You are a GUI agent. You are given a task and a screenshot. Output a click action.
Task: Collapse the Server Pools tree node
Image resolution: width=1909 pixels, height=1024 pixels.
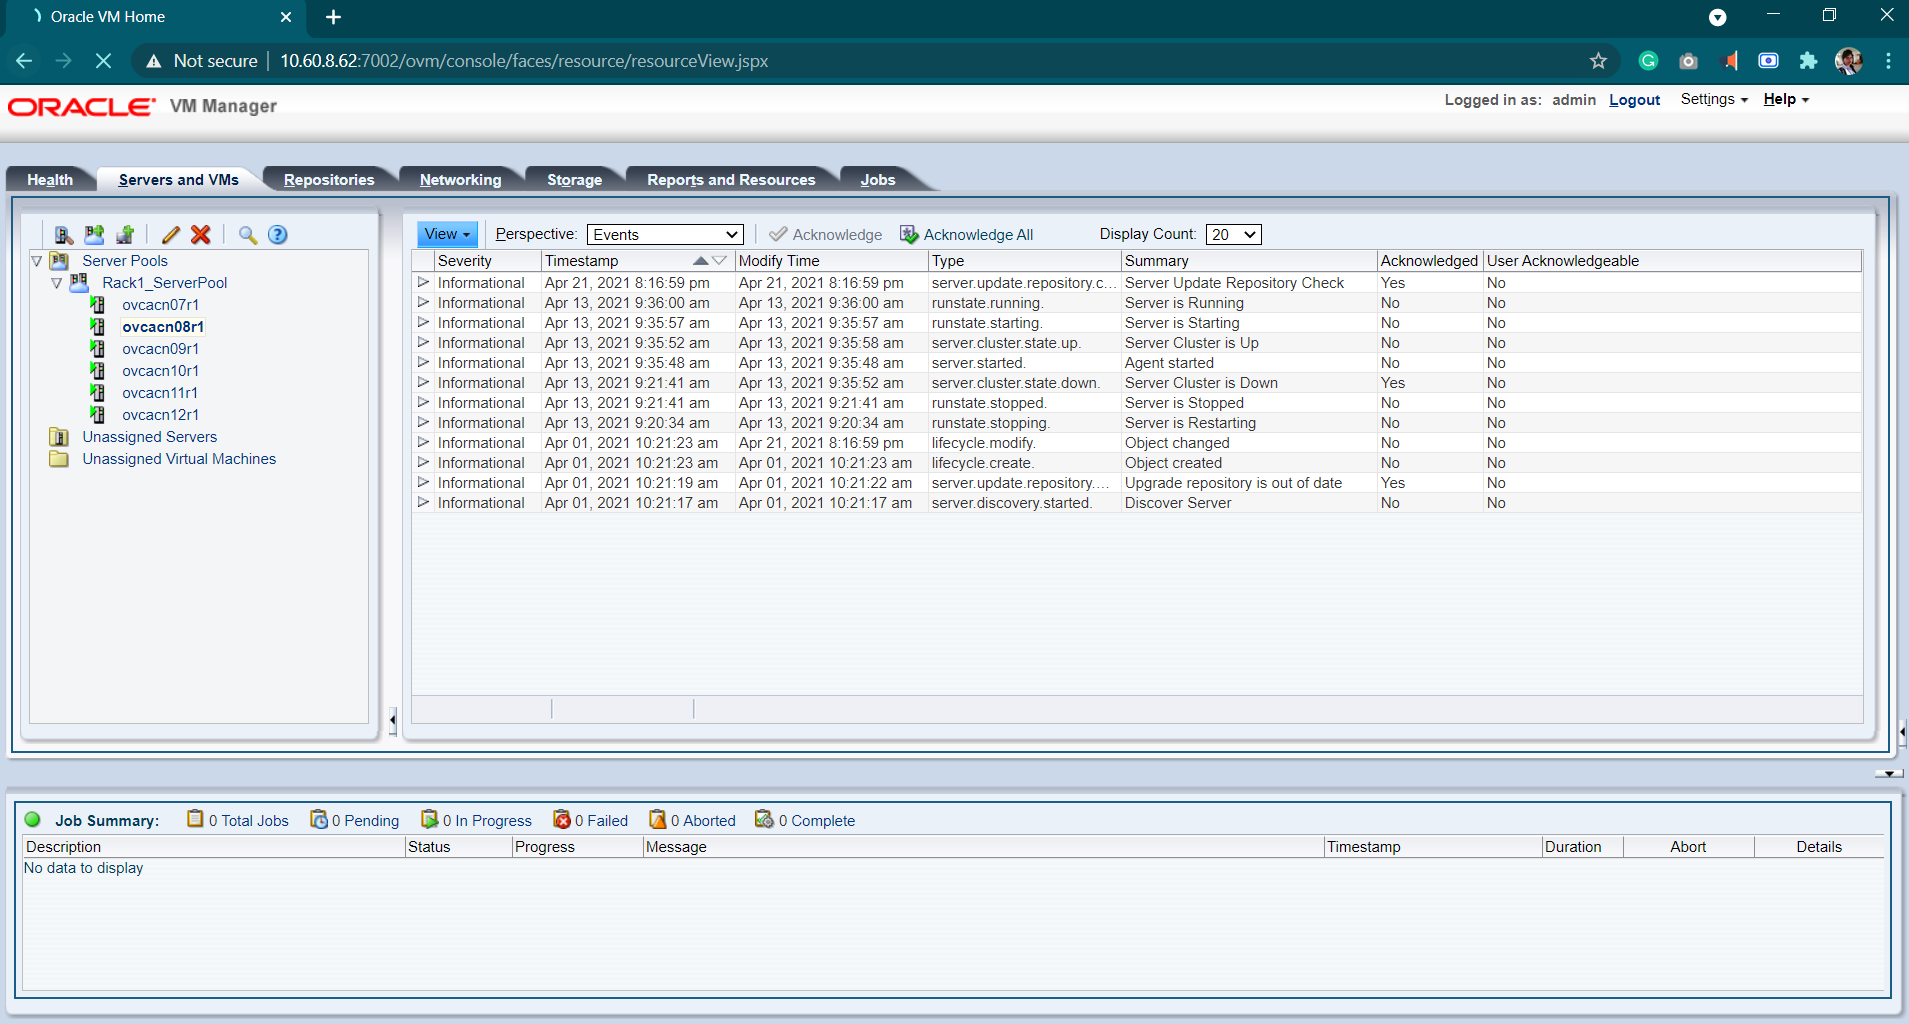(37, 261)
